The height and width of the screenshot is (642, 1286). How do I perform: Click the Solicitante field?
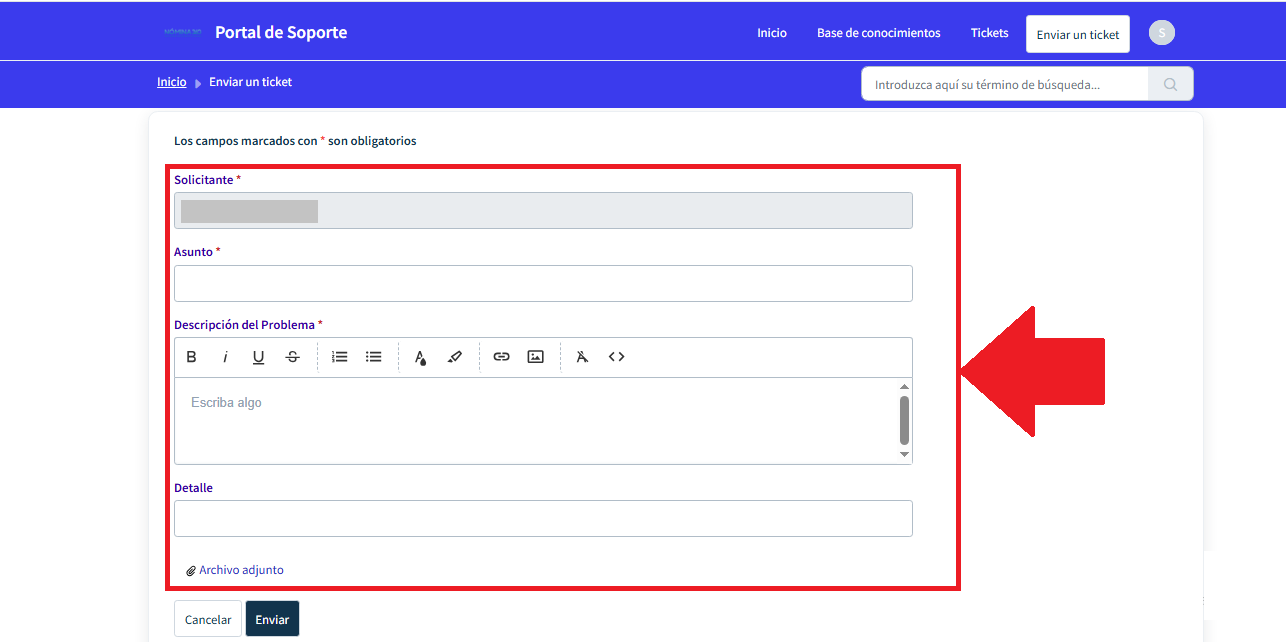(x=543, y=211)
